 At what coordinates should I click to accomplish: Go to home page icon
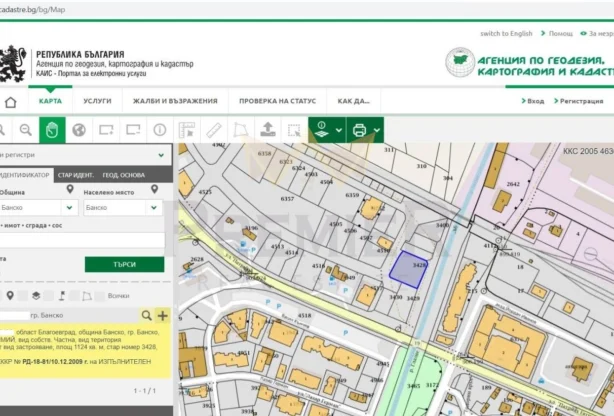pos(11,101)
